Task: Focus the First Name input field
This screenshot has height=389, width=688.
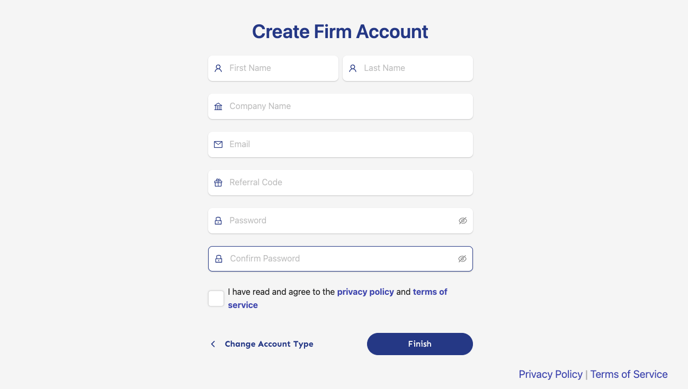Action: (x=273, y=68)
